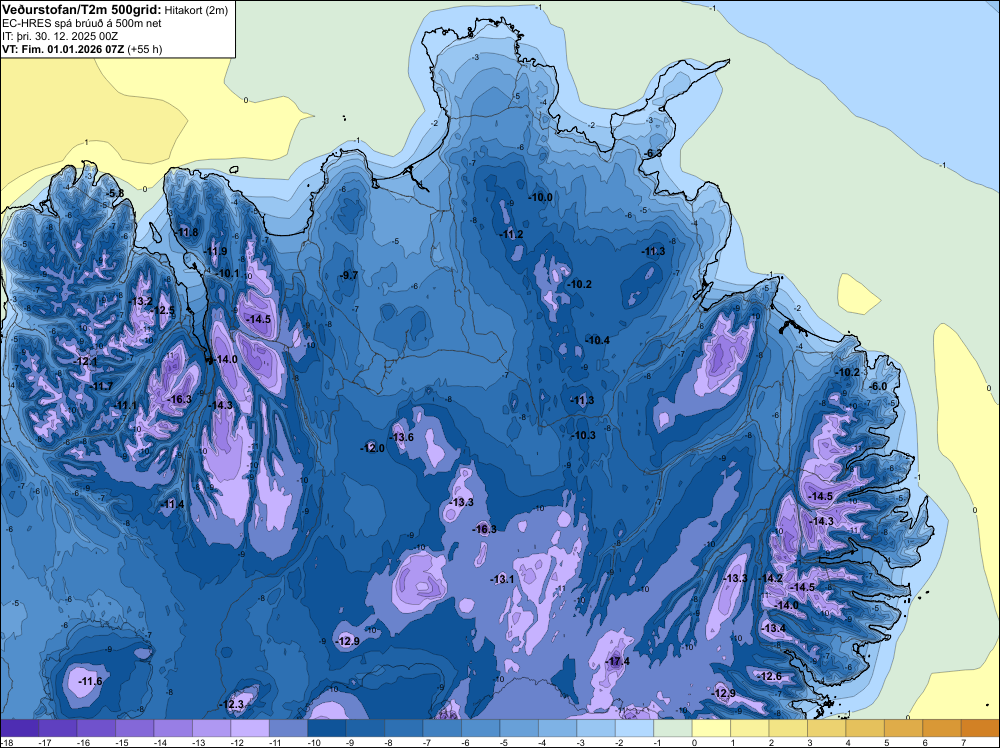Click the -11.2 temperature value
The image size is (1000, 748).
pyautogui.click(x=511, y=235)
